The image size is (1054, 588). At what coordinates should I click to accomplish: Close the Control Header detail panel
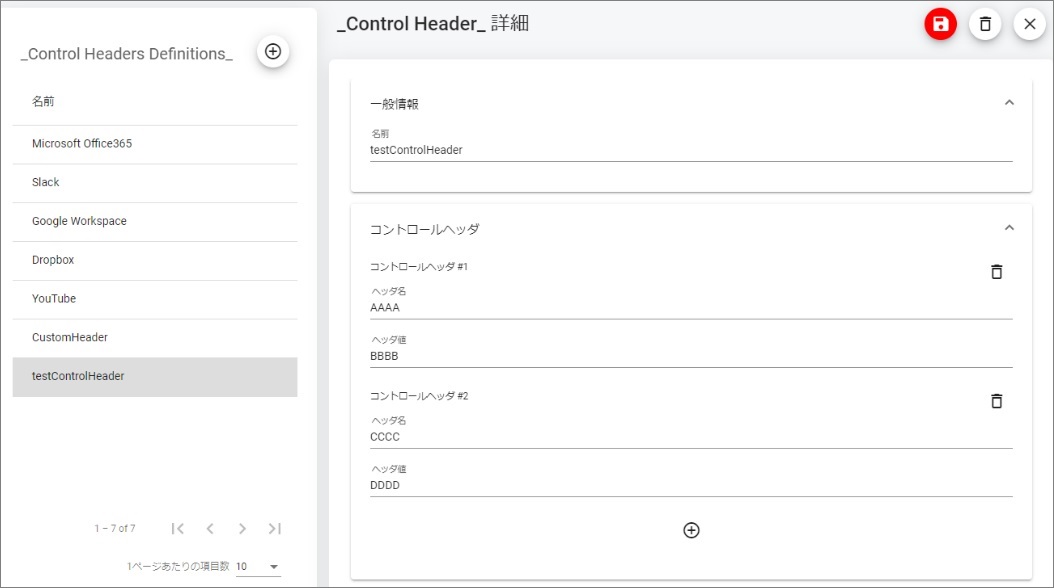point(1029,24)
